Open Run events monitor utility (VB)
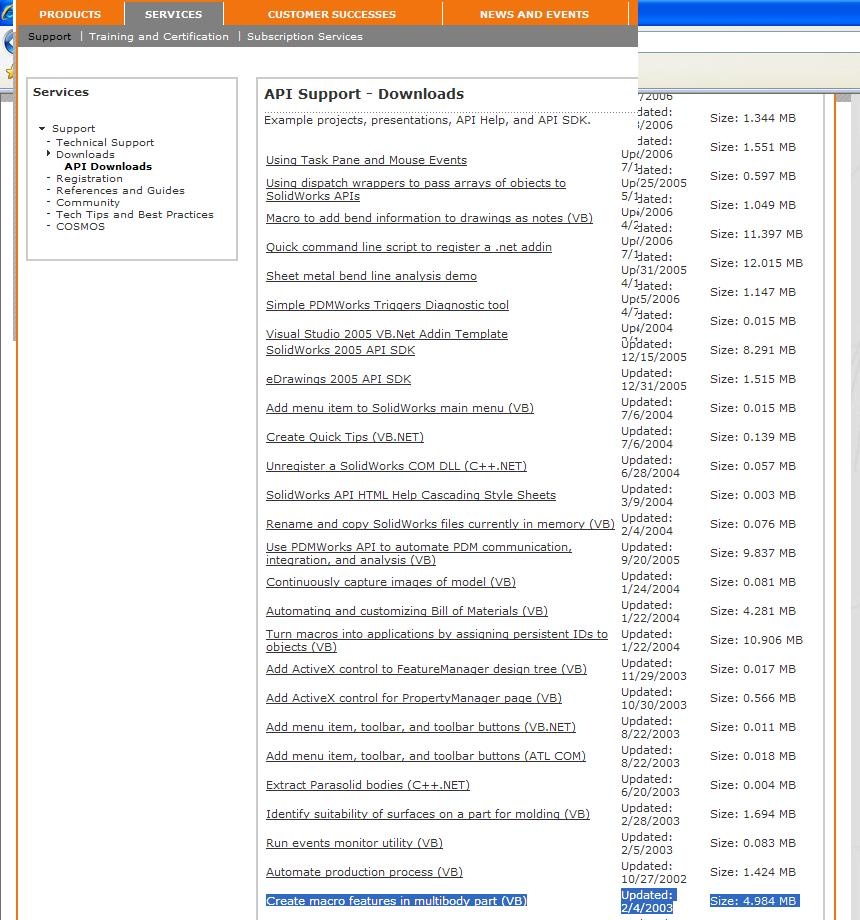The width and height of the screenshot is (860, 920). pyautogui.click(x=354, y=843)
